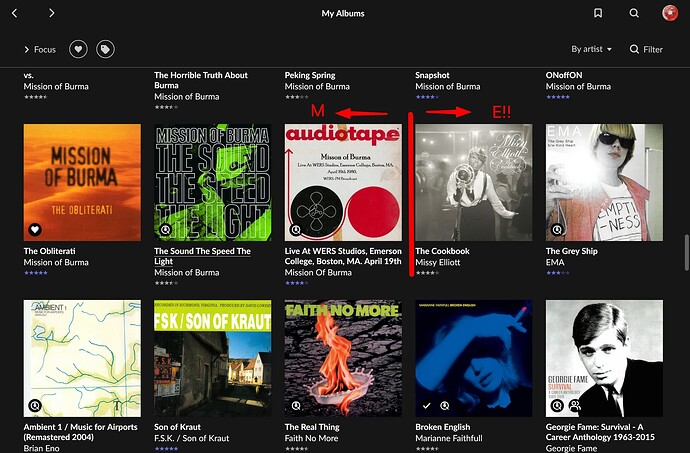Click the star rating under The Grey Ship
Screen dimensions: 690x453
point(558,273)
